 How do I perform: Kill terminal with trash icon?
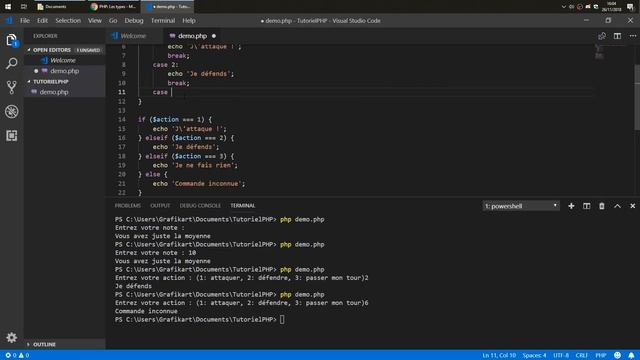coord(602,206)
